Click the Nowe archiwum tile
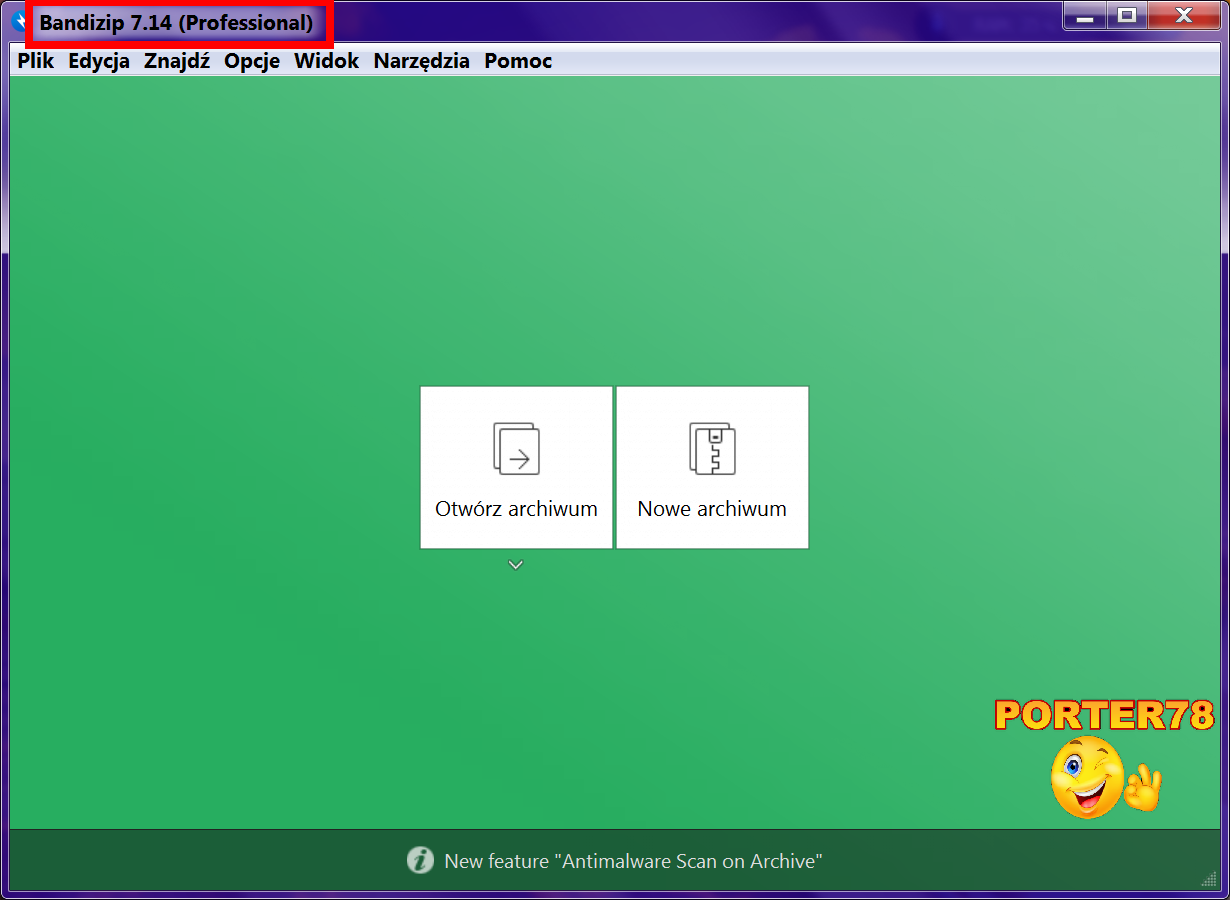Screen dimensions: 1230x900 pos(712,467)
